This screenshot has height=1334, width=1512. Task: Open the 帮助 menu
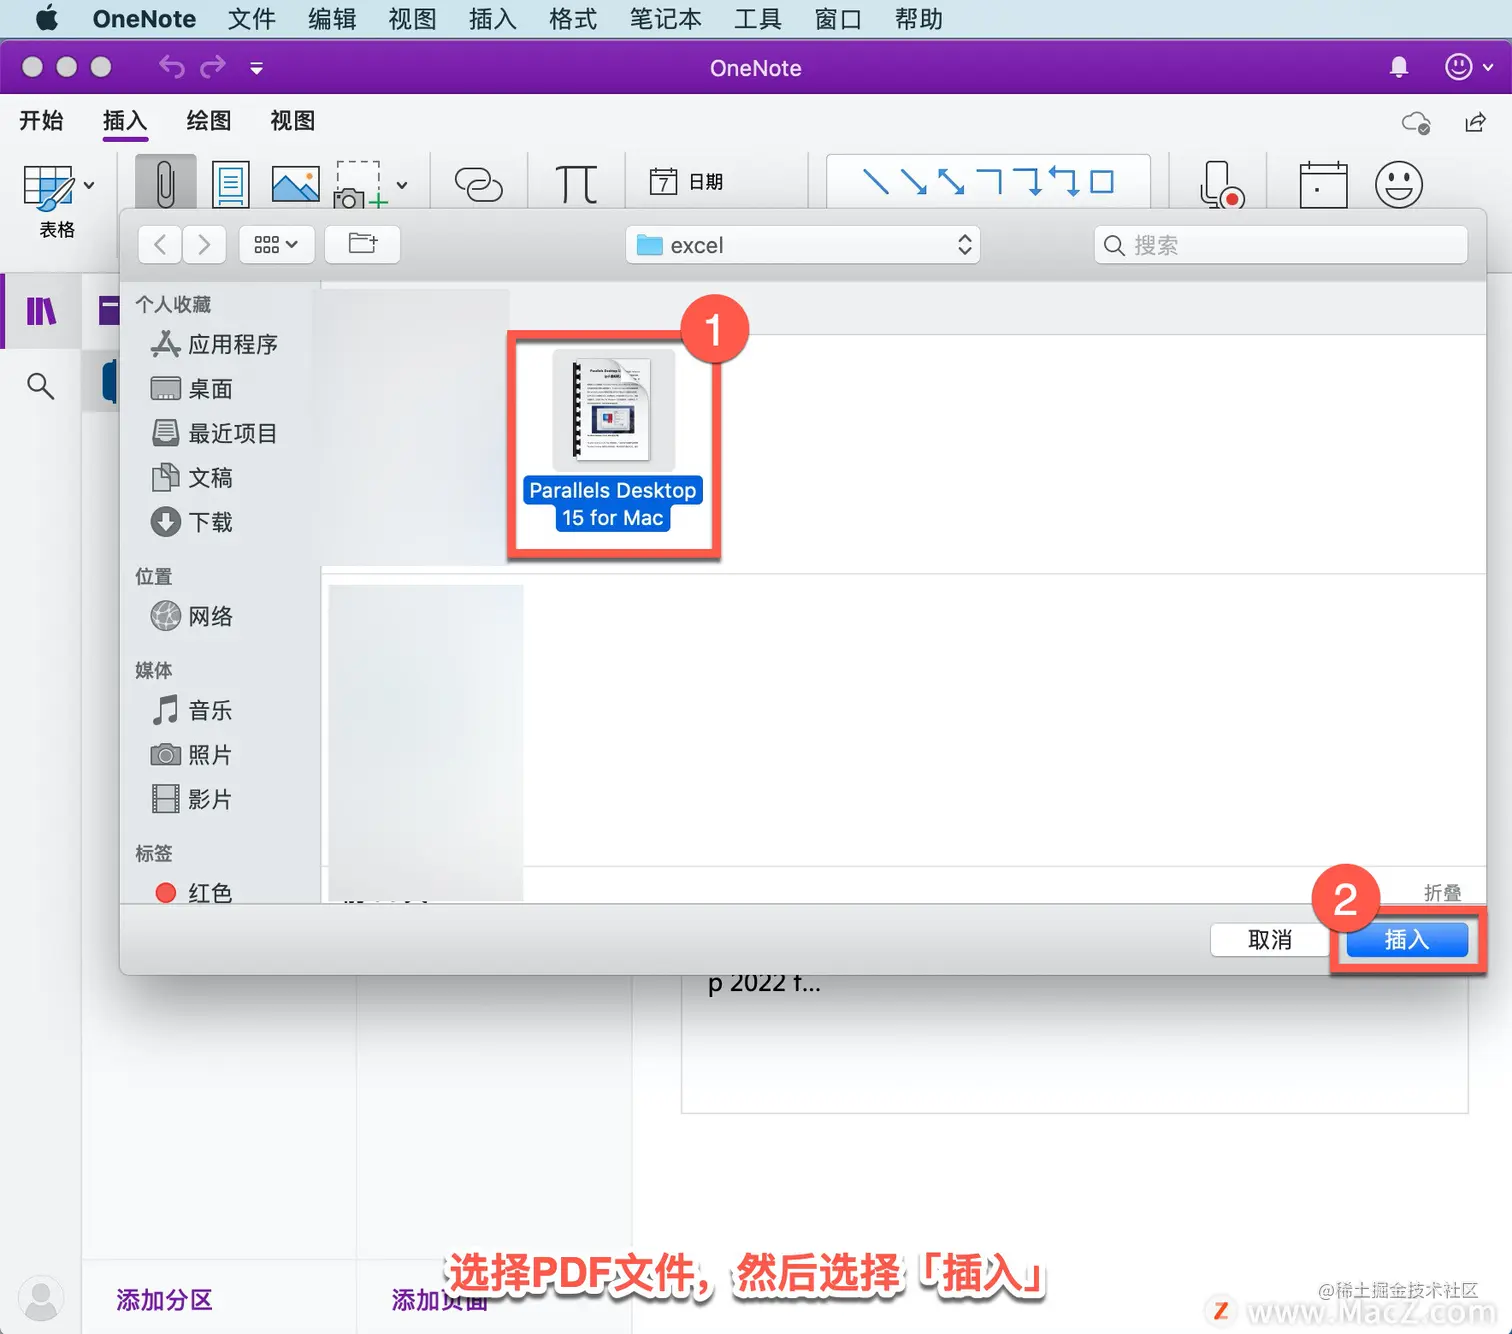pyautogui.click(x=919, y=19)
